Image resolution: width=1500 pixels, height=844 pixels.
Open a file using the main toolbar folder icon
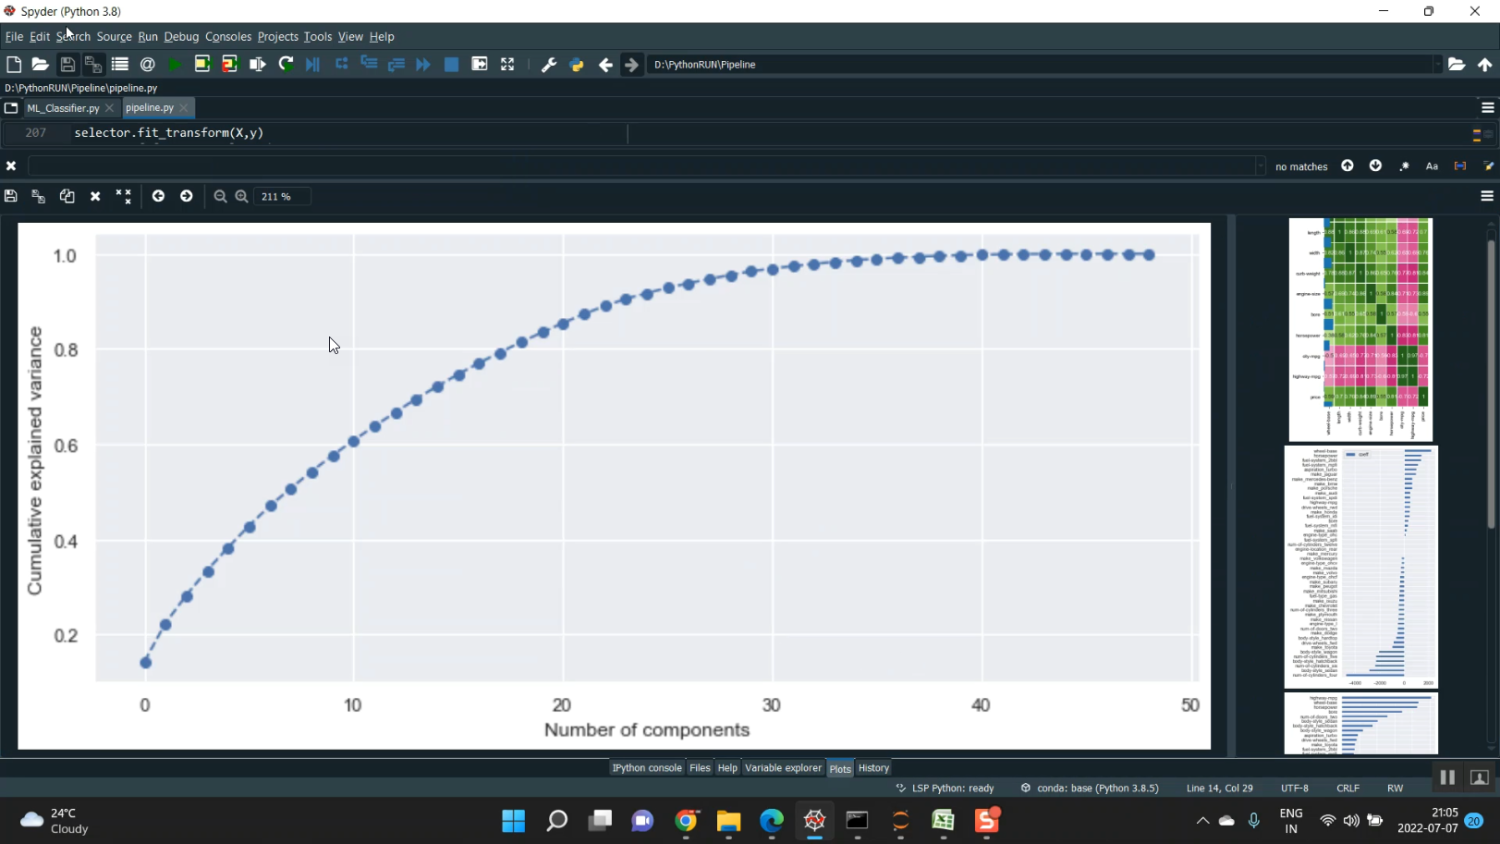point(40,64)
